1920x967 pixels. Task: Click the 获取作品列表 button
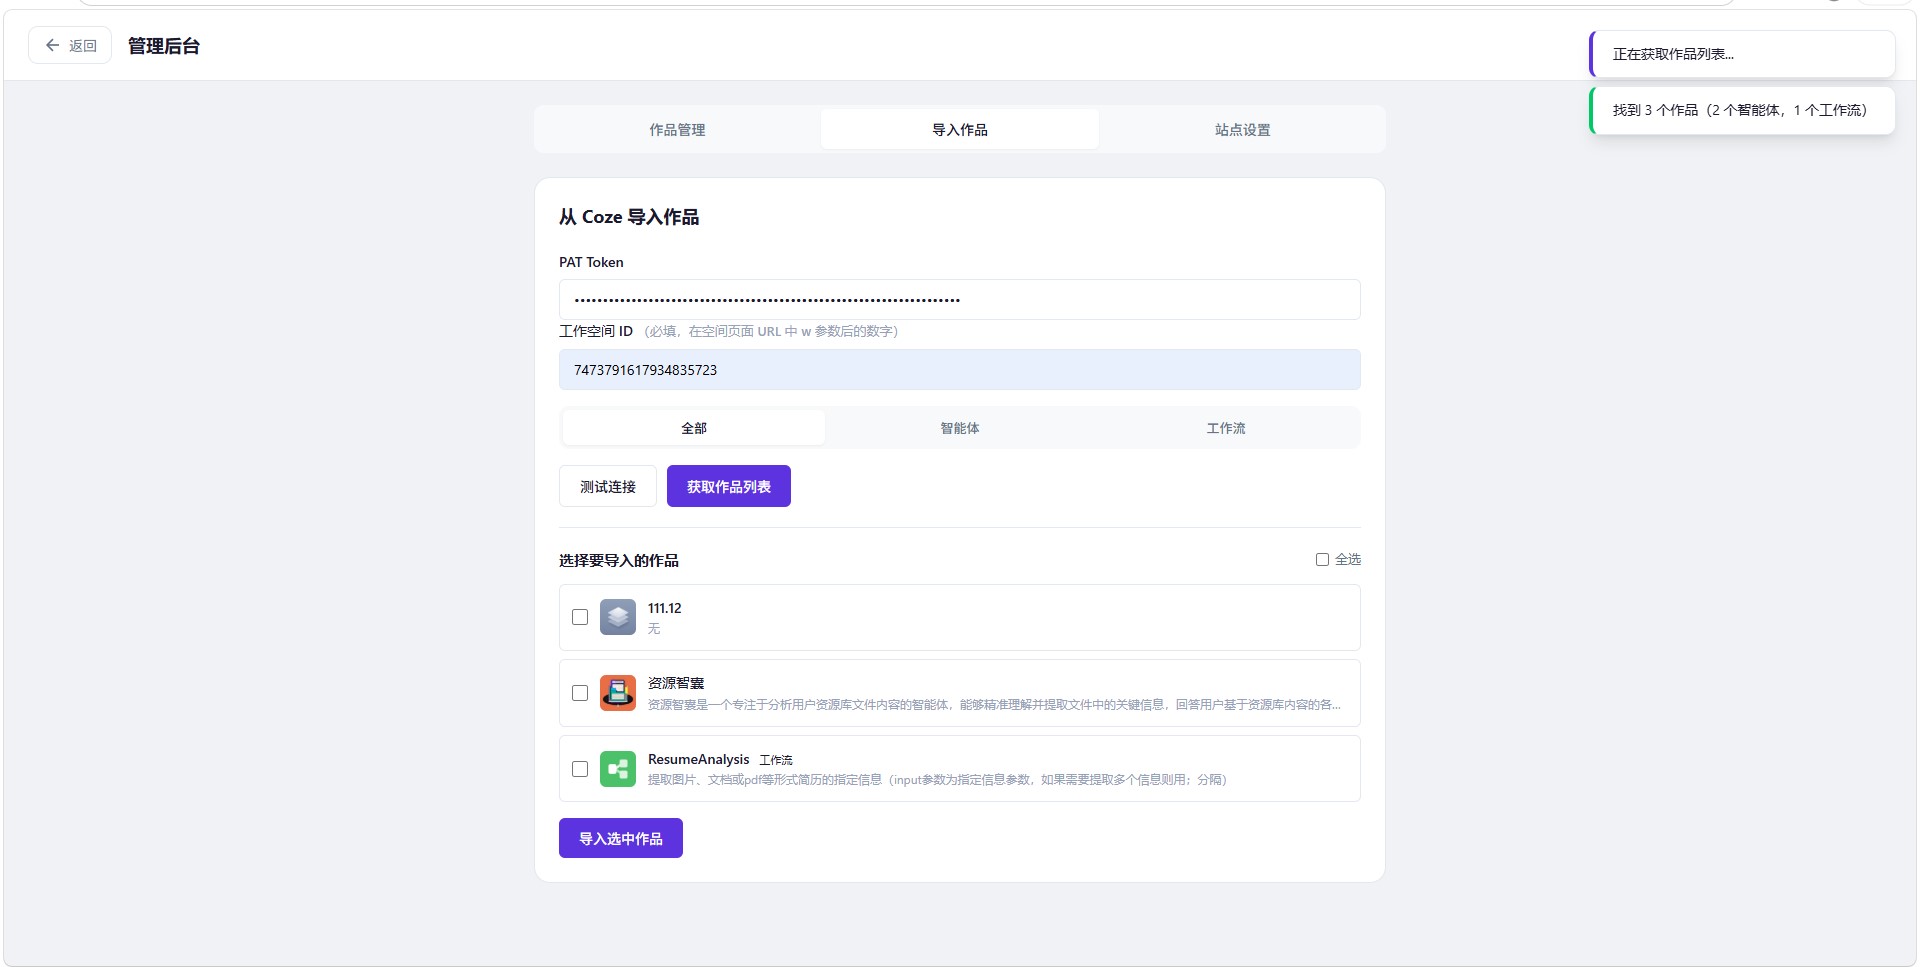point(728,487)
